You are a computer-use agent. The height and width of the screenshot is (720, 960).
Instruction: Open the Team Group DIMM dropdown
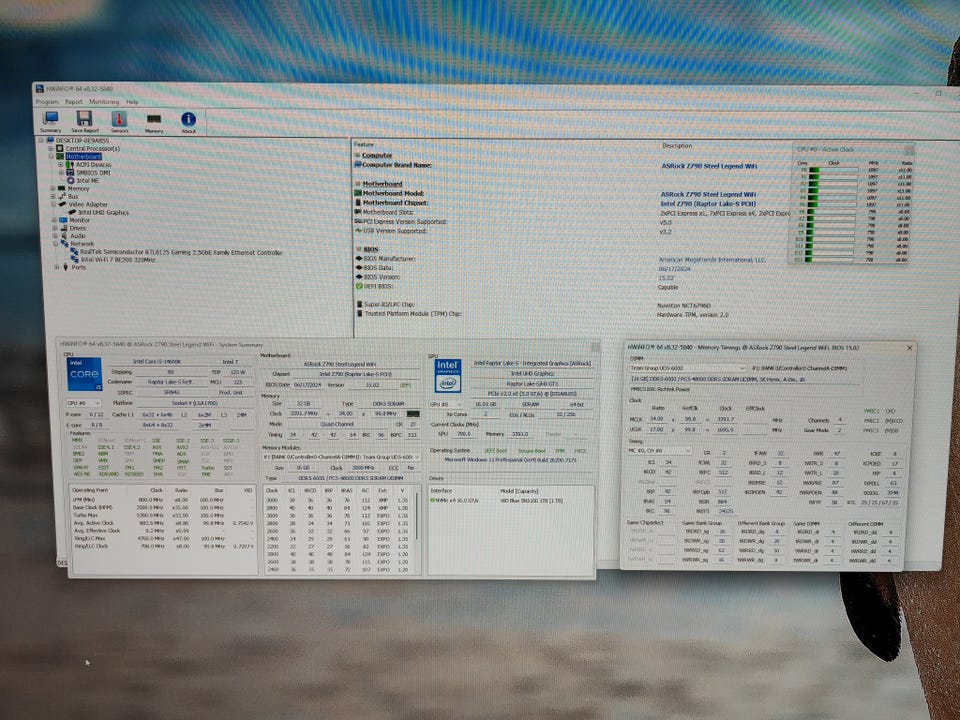(x=688, y=368)
